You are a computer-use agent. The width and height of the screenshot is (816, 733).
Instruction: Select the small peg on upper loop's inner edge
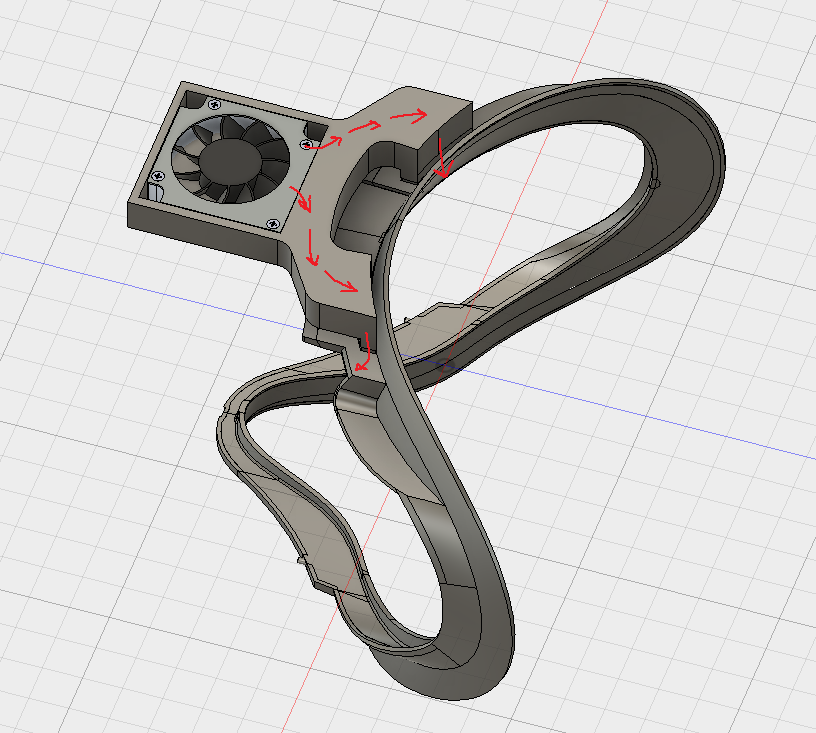(x=655, y=183)
